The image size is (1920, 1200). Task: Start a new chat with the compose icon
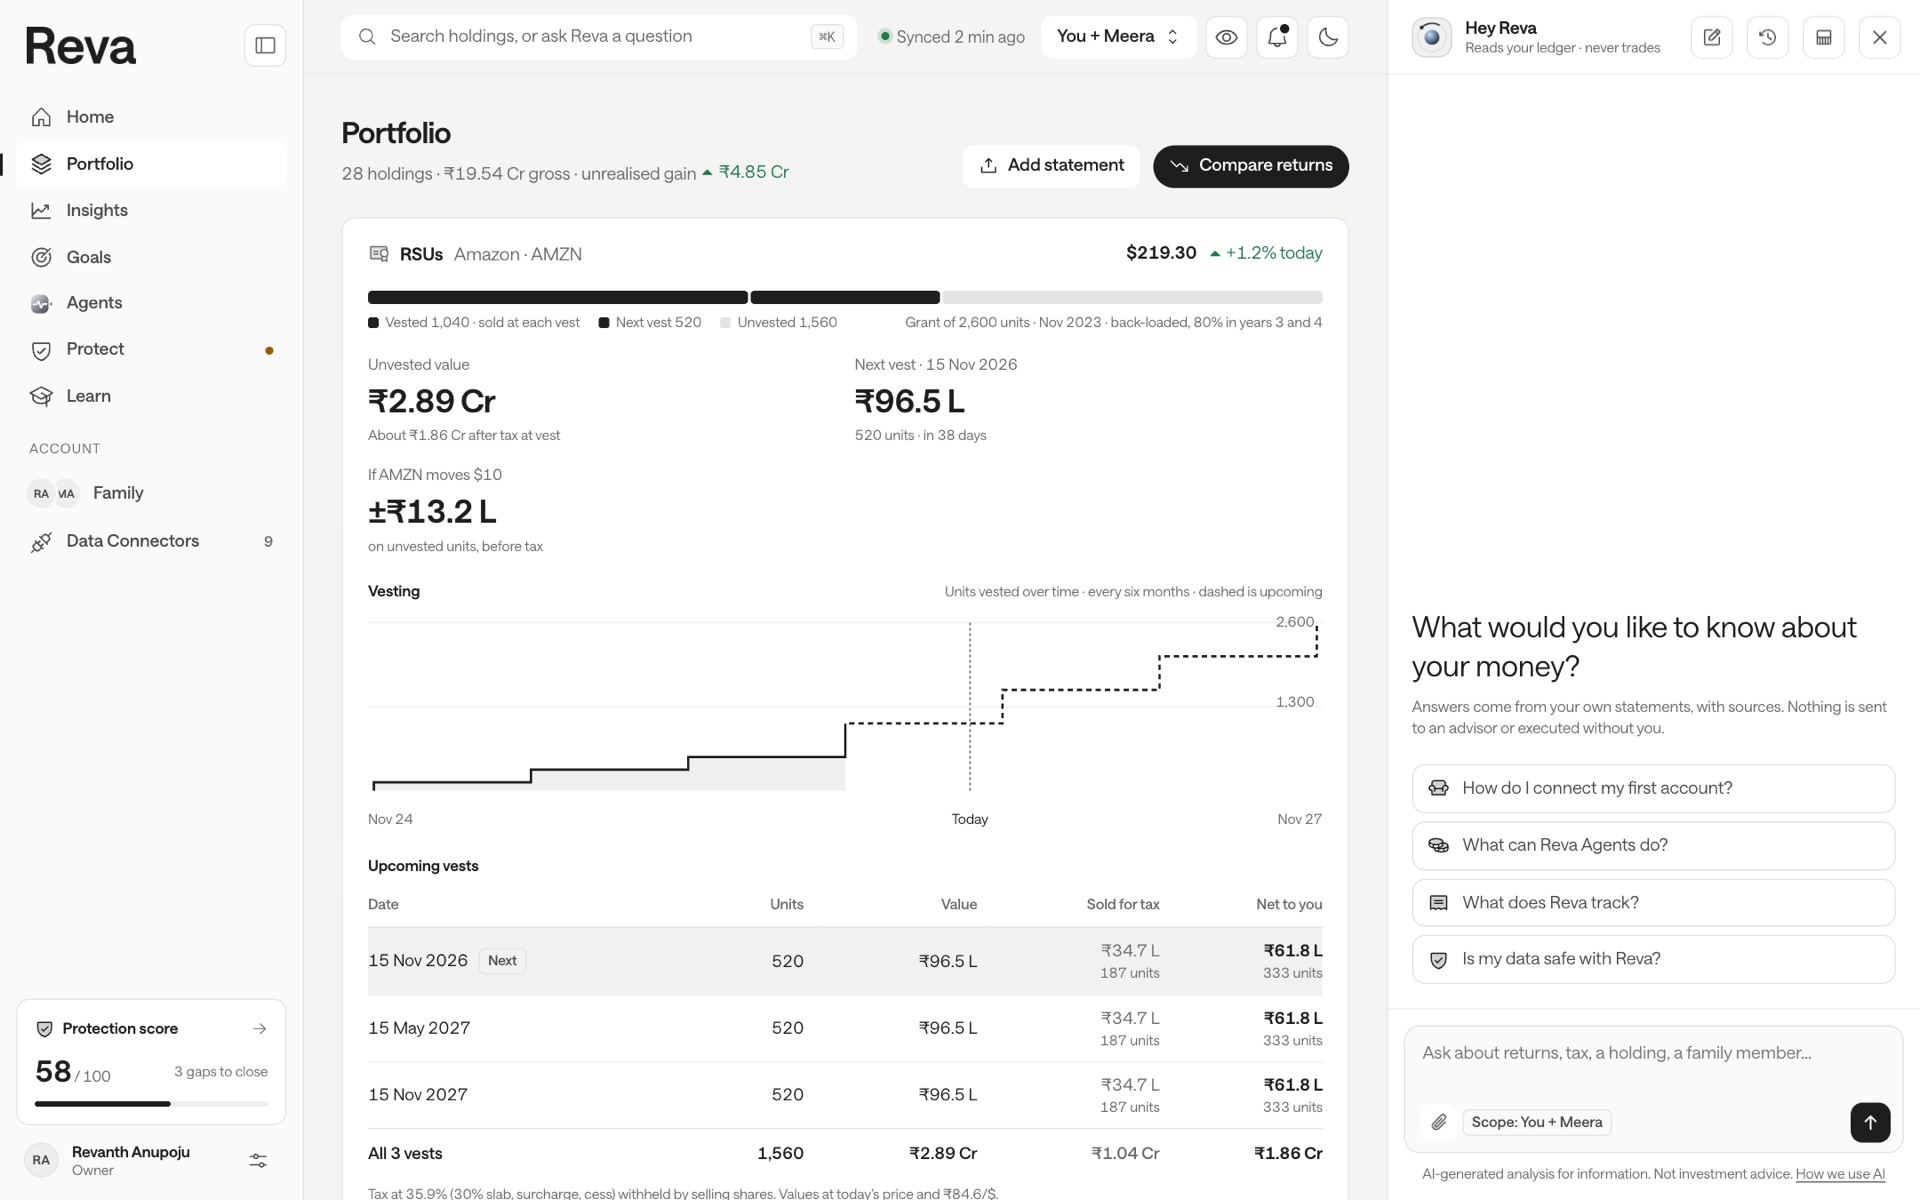[x=1712, y=38]
